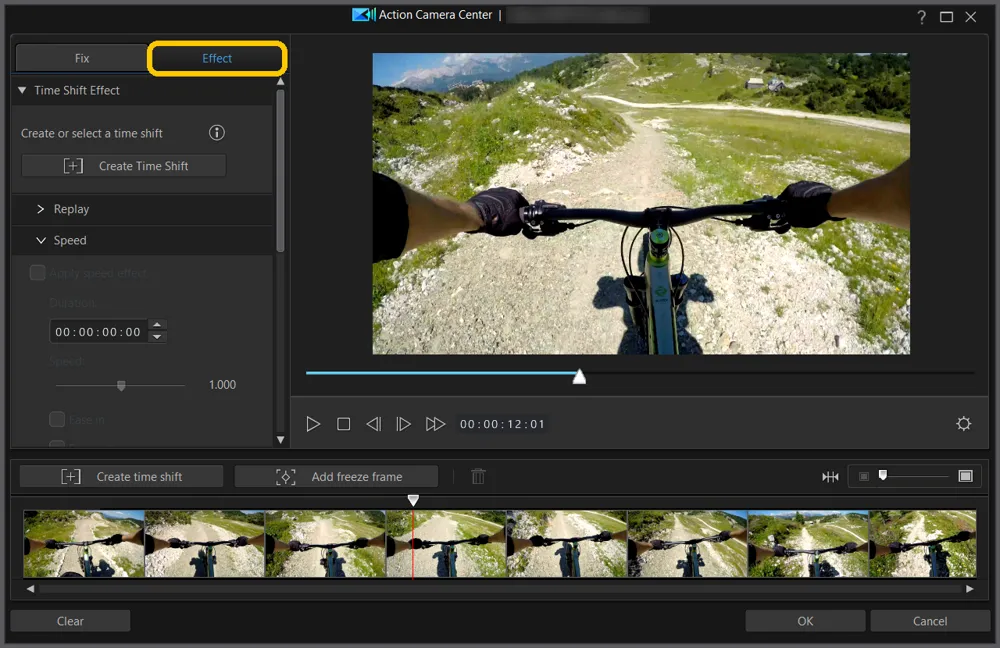Step to the previous frame

374,424
